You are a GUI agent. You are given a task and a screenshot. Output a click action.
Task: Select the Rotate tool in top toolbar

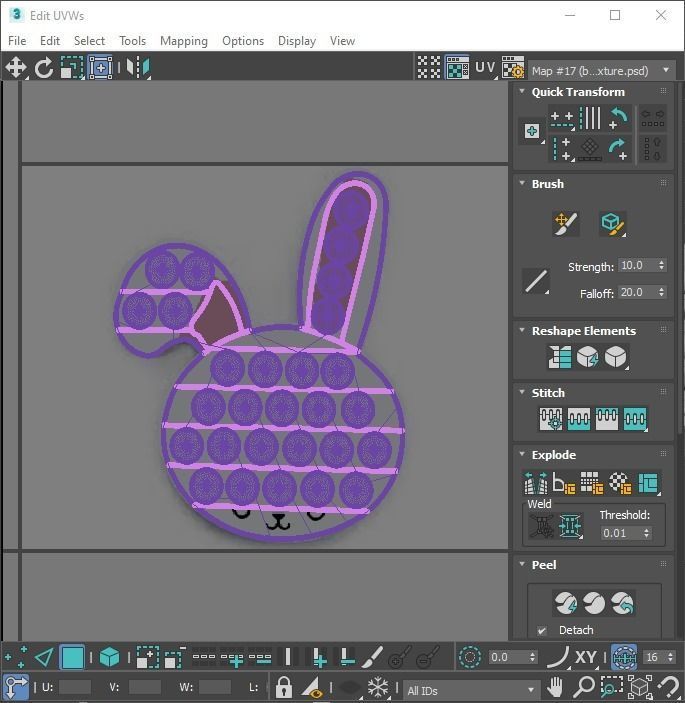(x=44, y=68)
